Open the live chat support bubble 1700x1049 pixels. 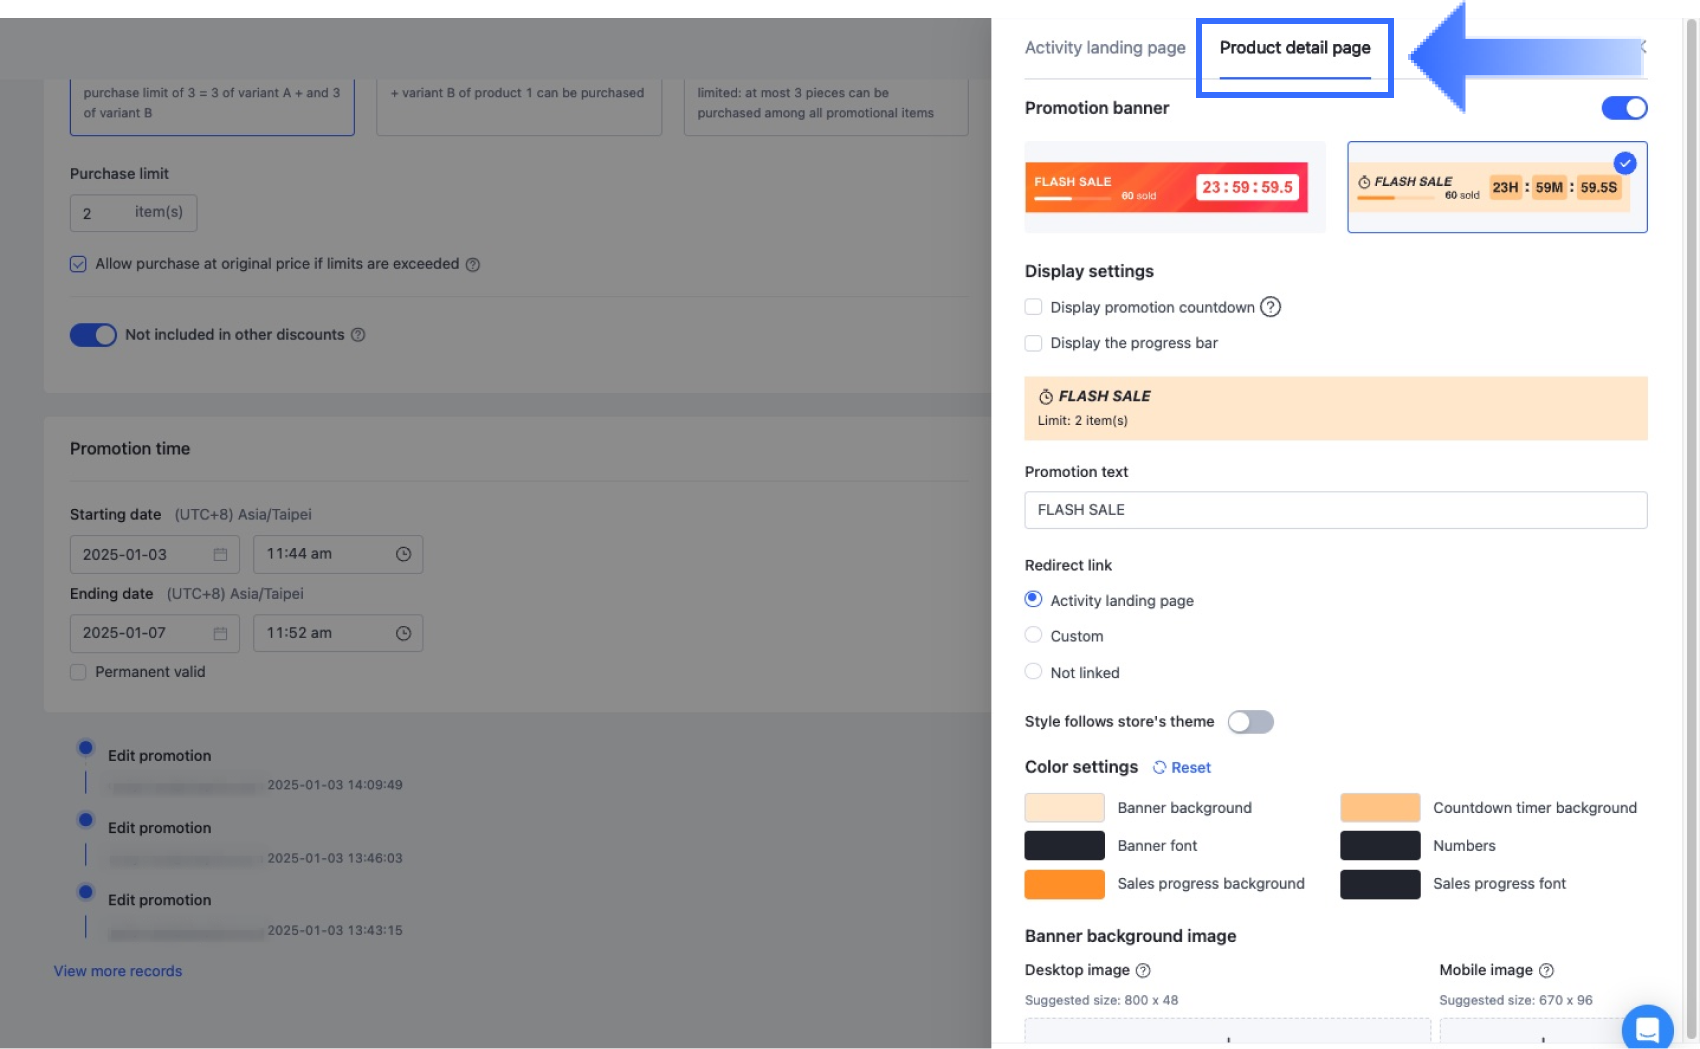click(x=1647, y=1028)
